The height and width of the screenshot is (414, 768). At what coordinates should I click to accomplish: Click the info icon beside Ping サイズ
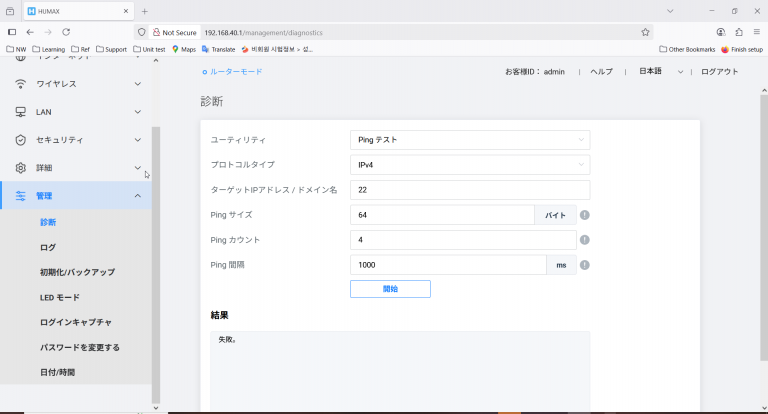pos(584,215)
